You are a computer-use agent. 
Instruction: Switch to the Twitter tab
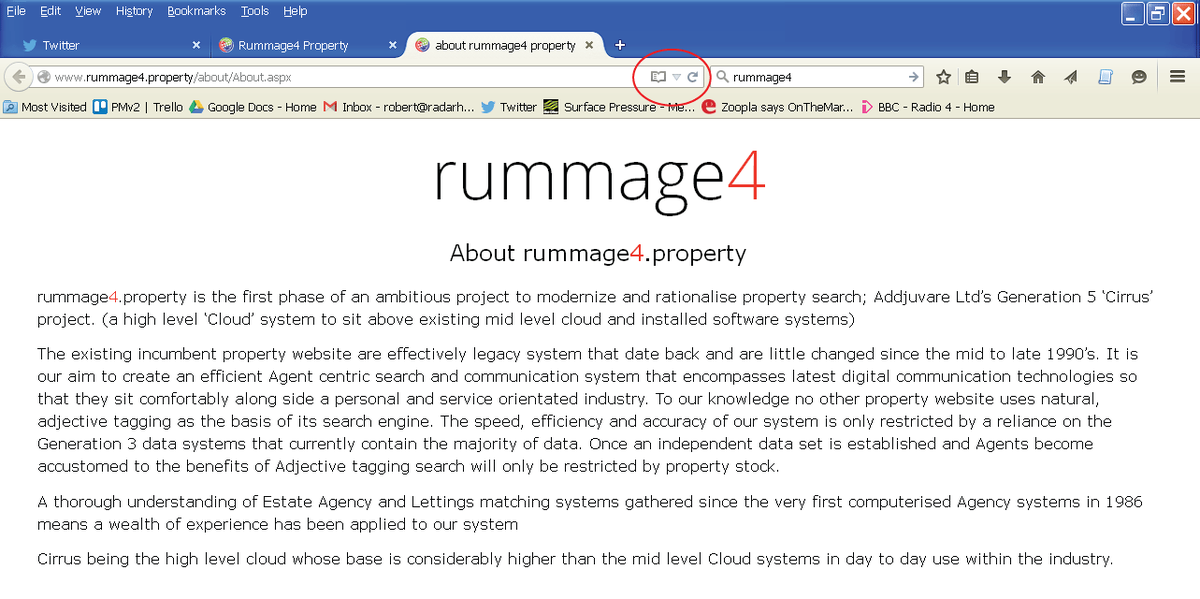coord(108,45)
